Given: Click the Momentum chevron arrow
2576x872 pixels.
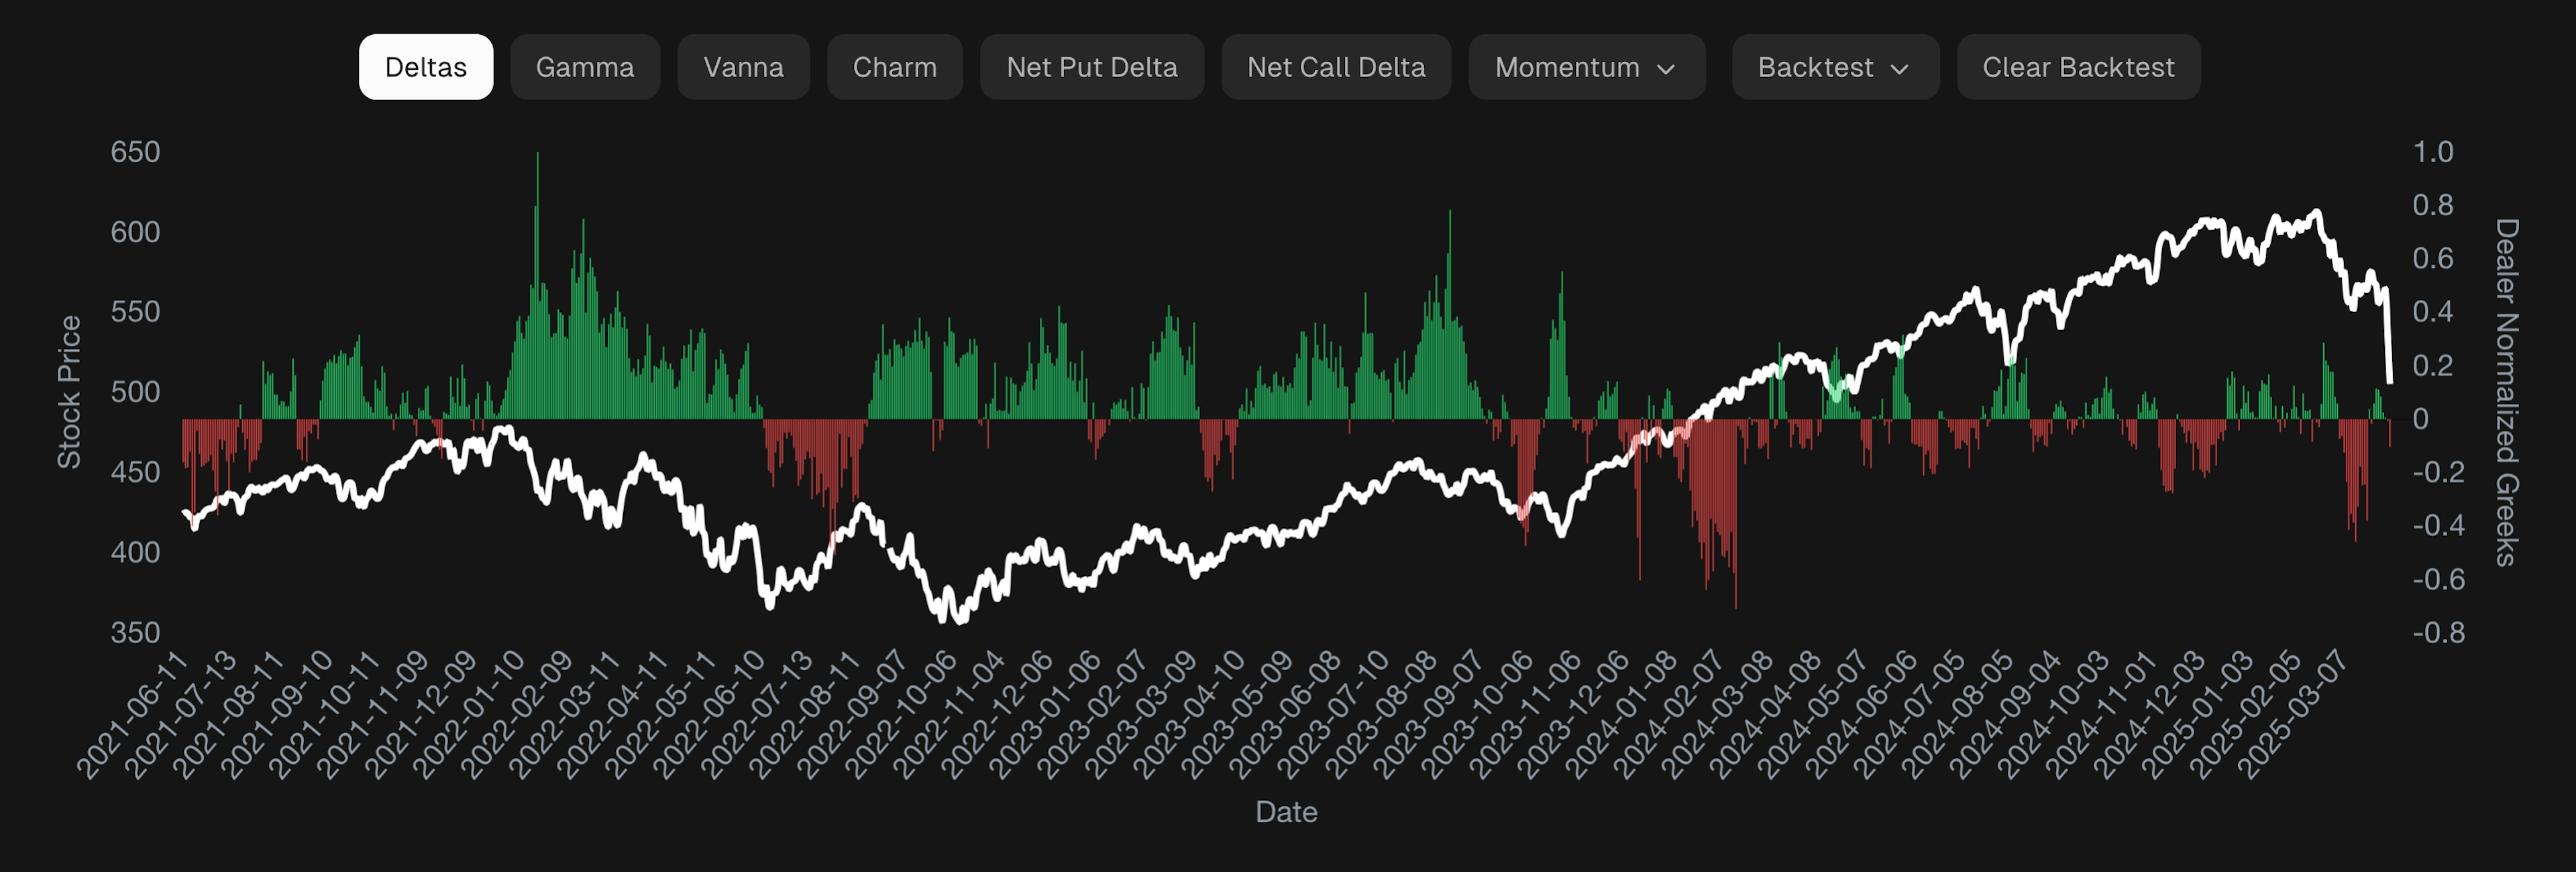Looking at the screenshot, I should [x=1666, y=69].
